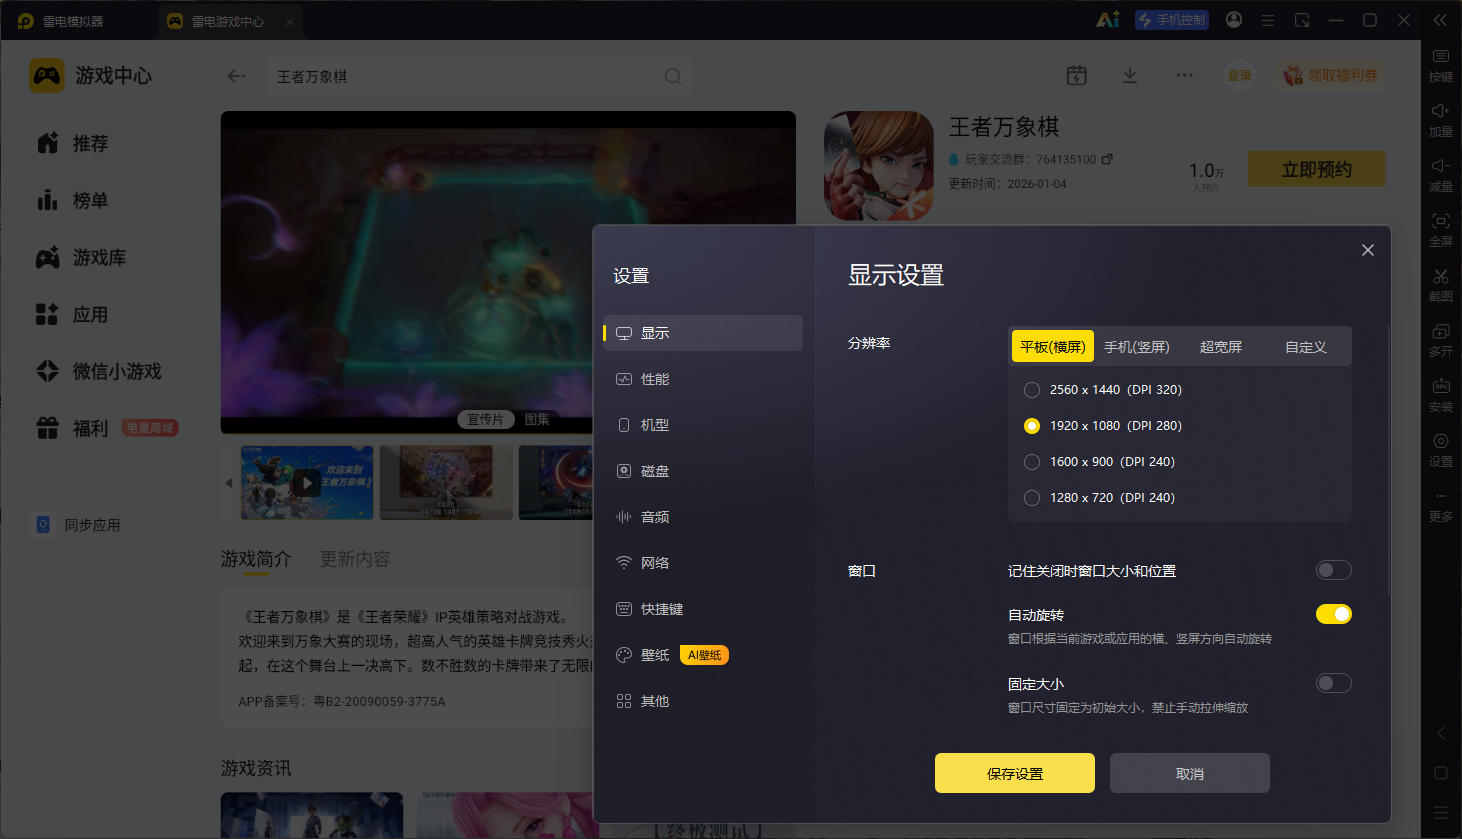The height and width of the screenshot is (839, 1462).
Task: Click the 保存设置 button
Action: [x=1015, y=773]
